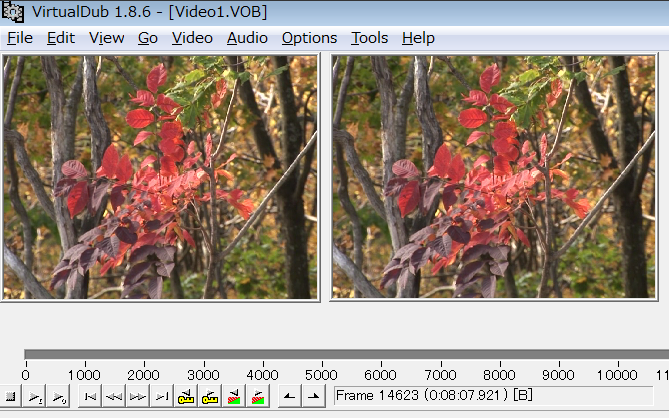669x418 pixels.
Task: Click timeline slider near frame 5000
Action: [322, 354]
